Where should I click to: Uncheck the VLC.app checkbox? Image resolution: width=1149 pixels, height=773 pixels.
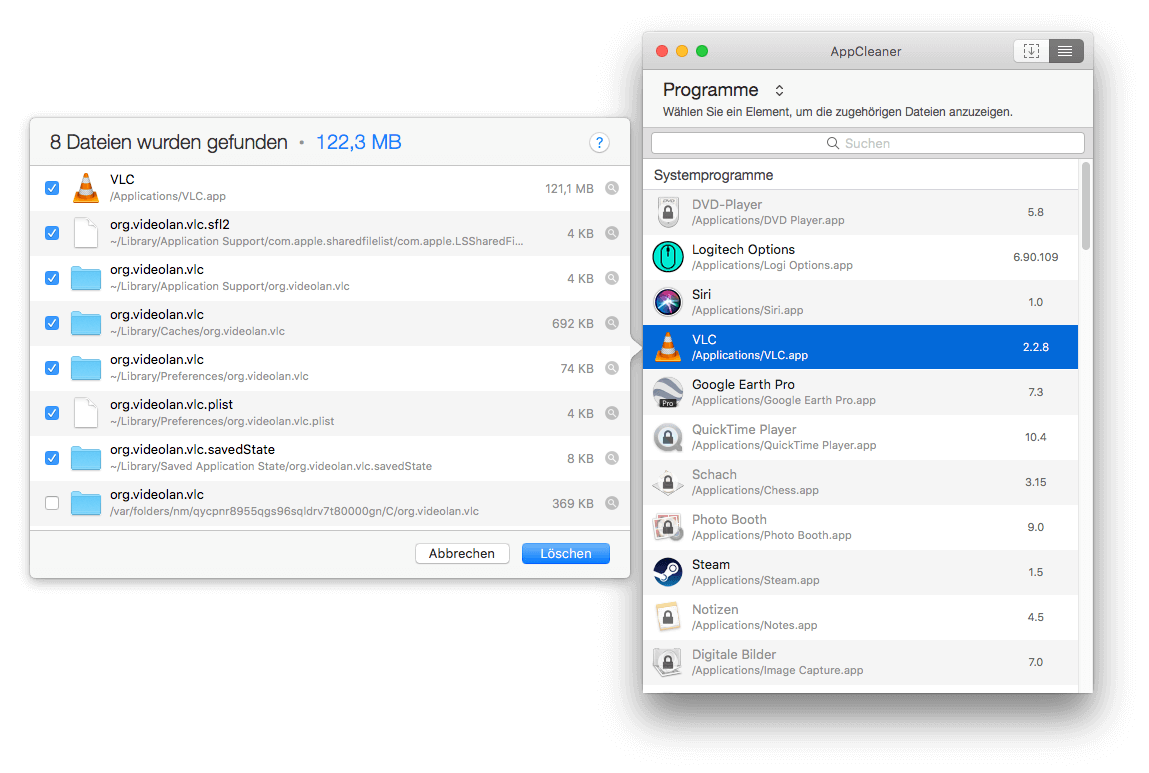click(52, 188)
